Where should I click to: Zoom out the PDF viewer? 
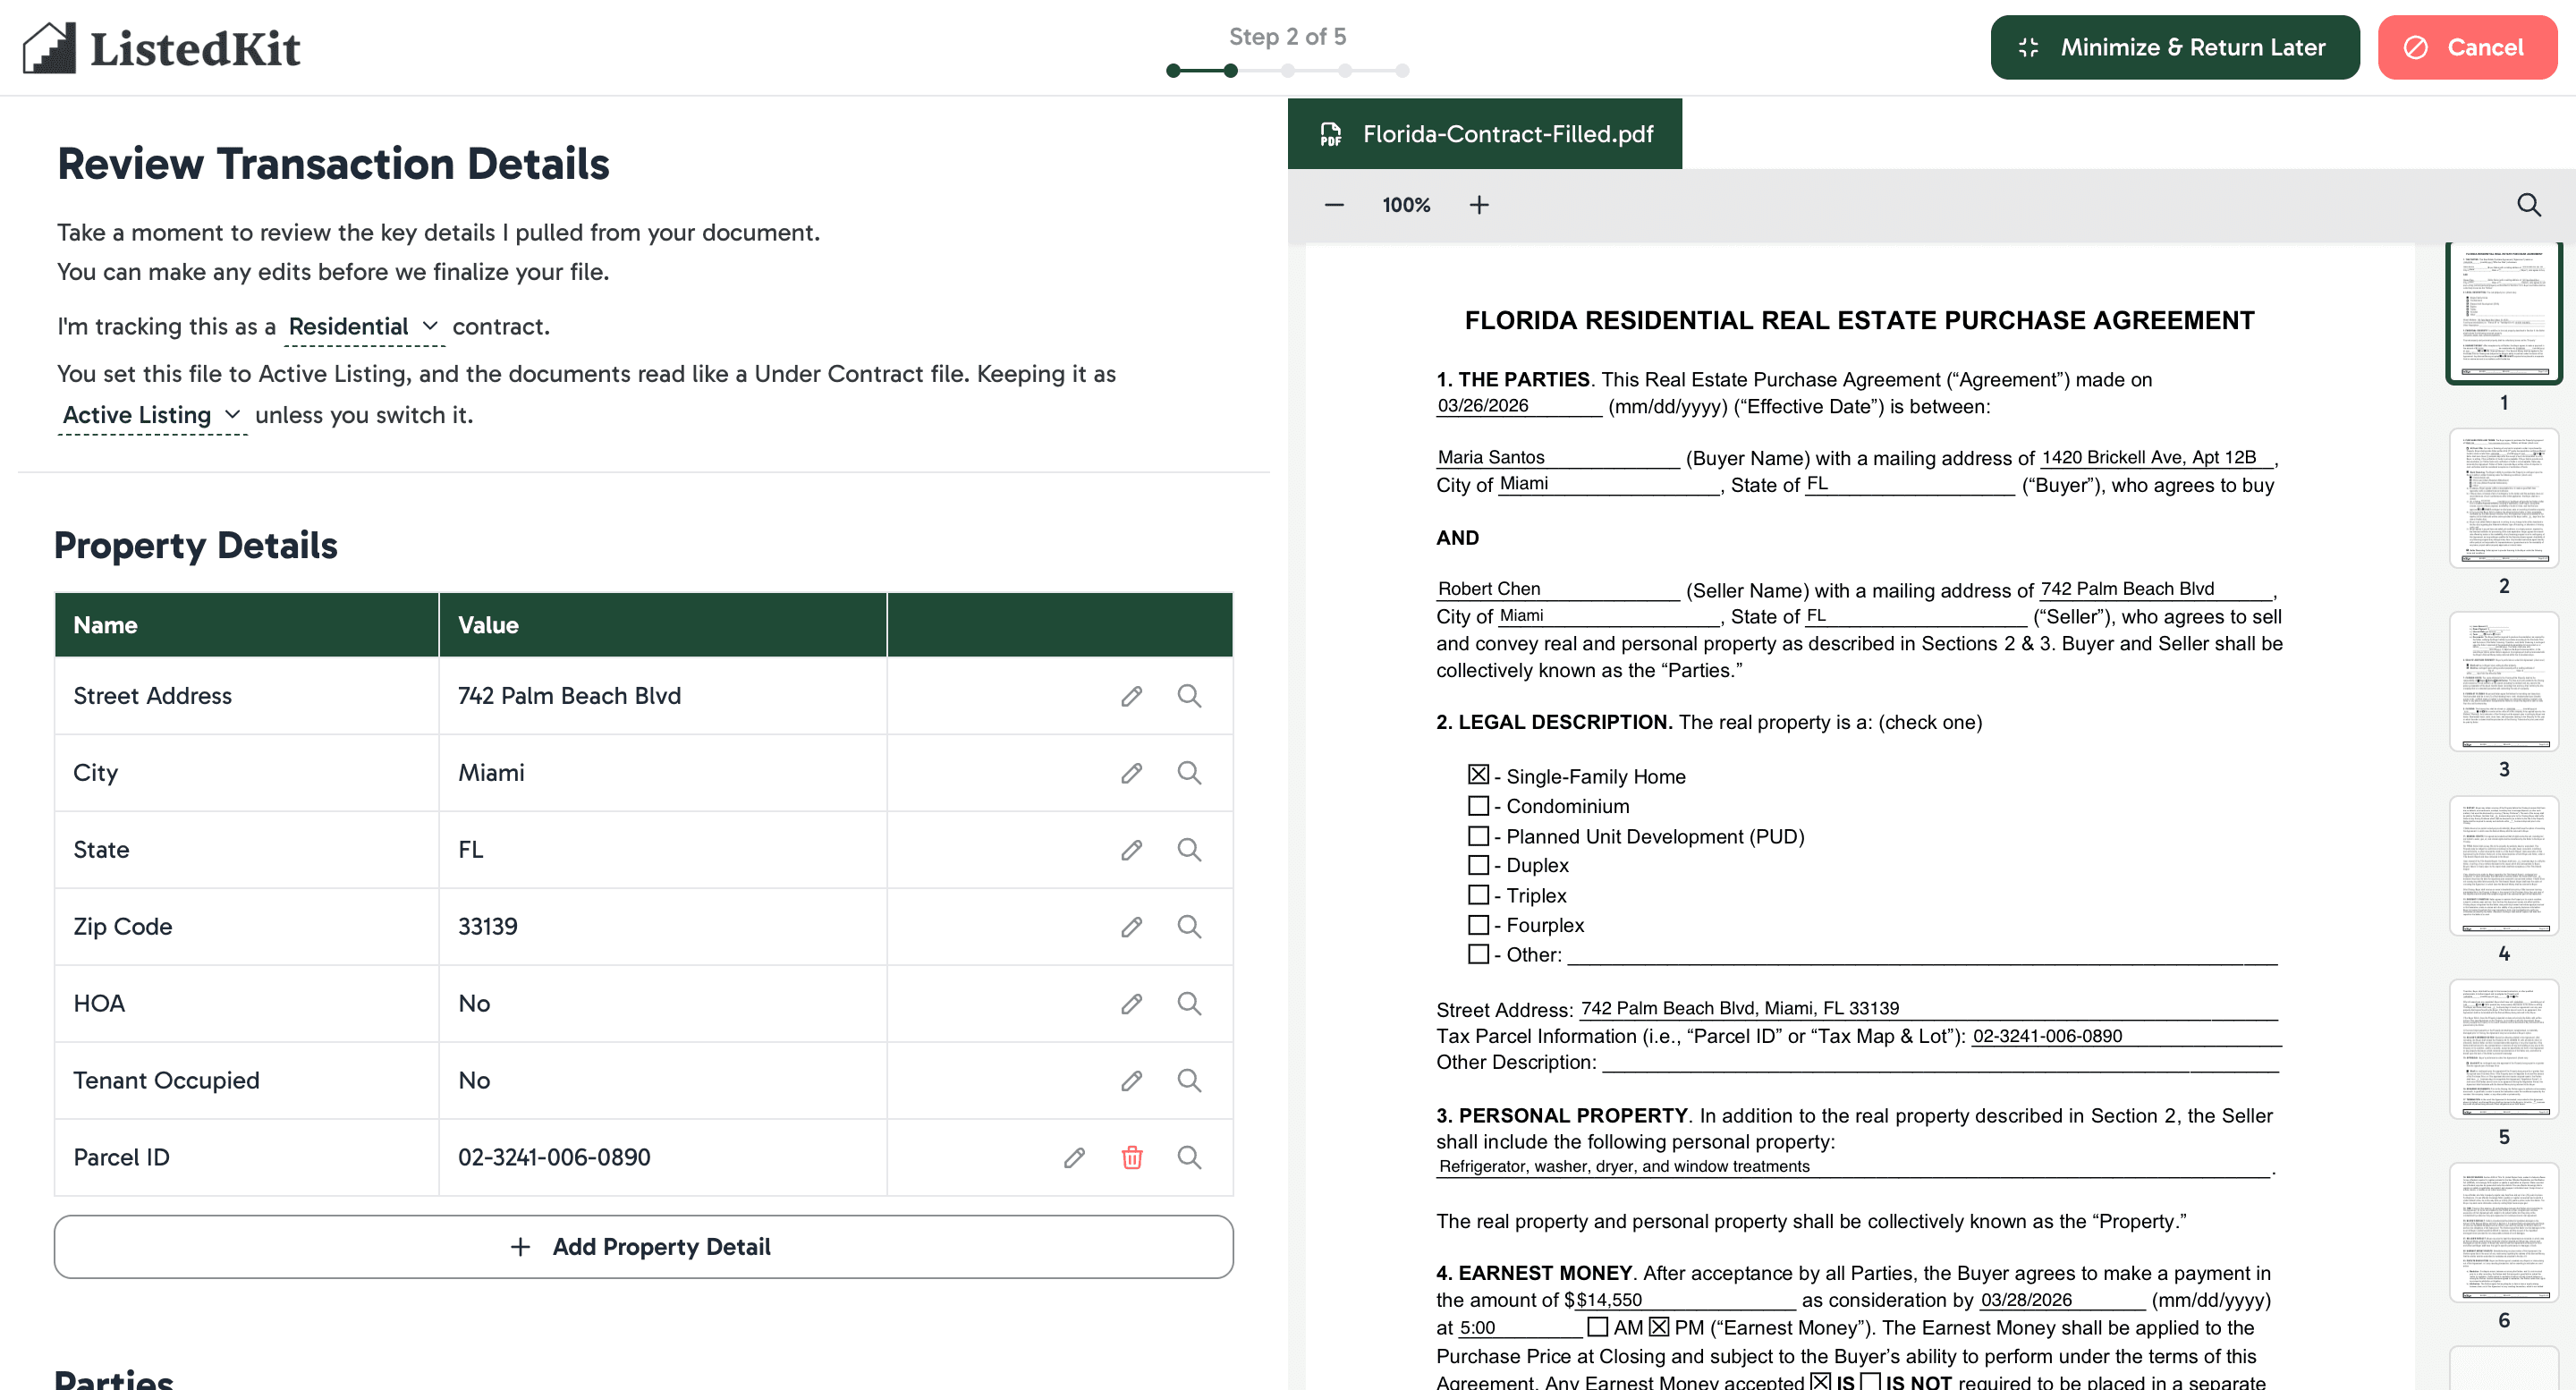point(1334,205)
